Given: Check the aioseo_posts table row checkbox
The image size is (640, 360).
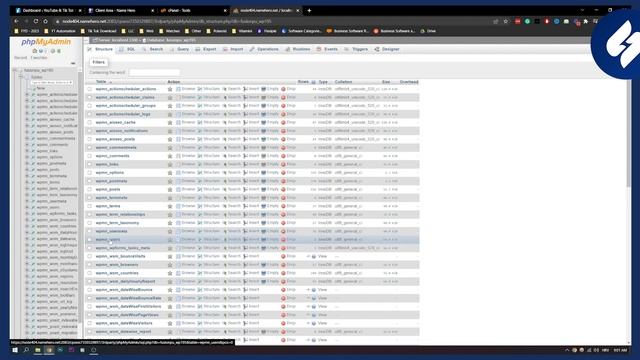Looking at the screenshot, I should click(x=89, y=139).
